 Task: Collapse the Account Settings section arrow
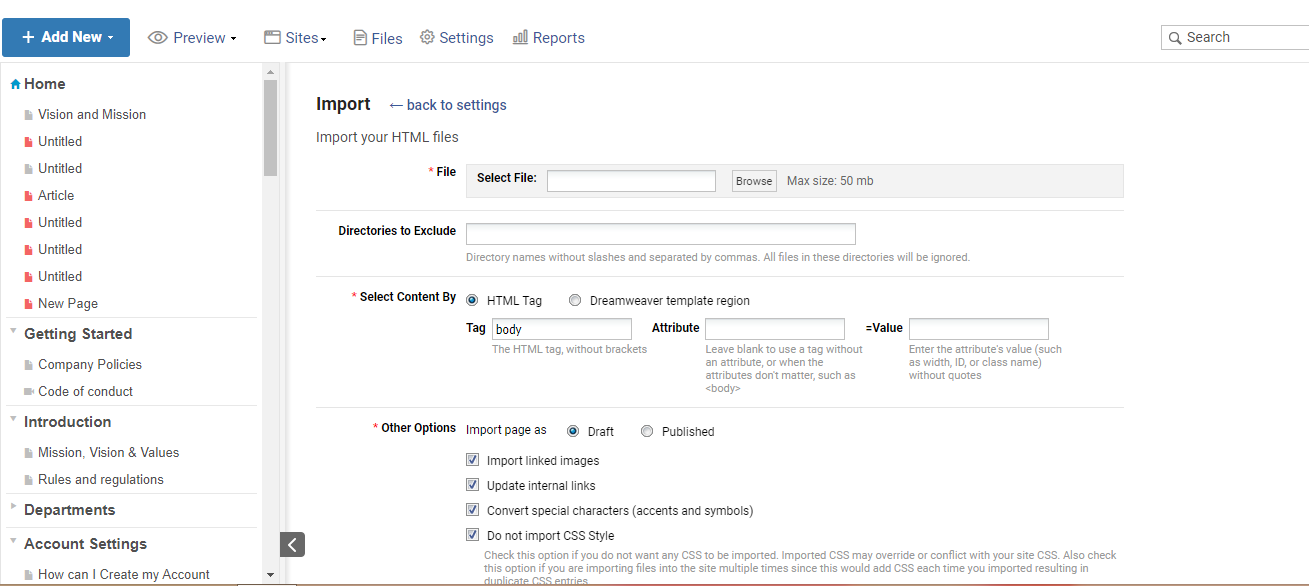(13, 540)
